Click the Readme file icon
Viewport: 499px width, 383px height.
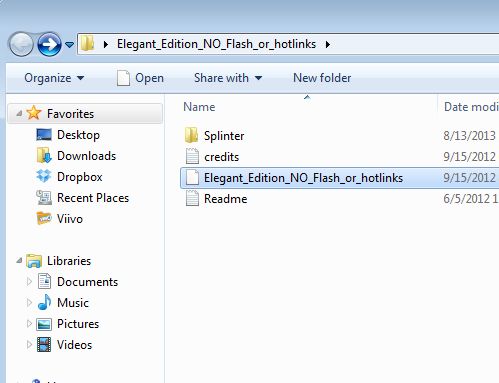[192, 198]
